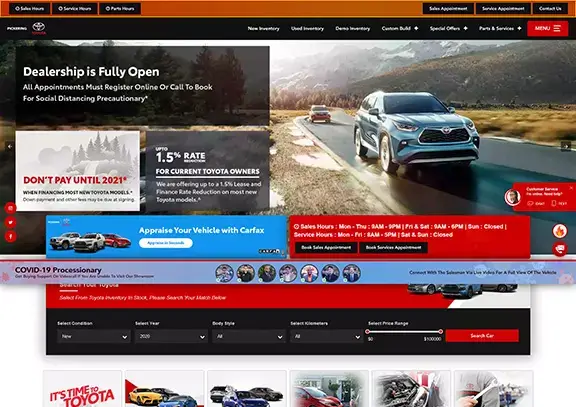Open the red chat bubble icon
Screen dimensions: 576x407
click(560, 249)
